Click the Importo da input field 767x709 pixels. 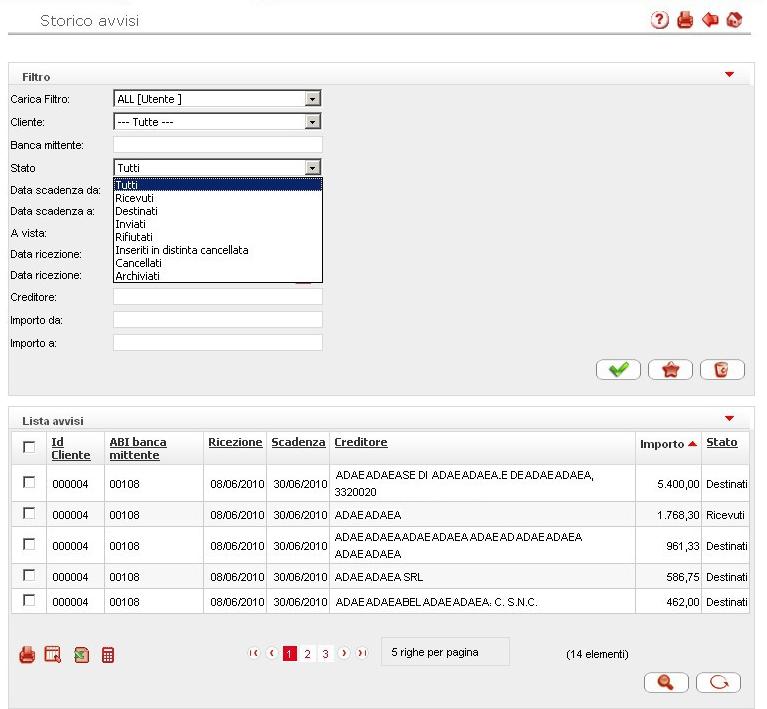pos(217,320)
